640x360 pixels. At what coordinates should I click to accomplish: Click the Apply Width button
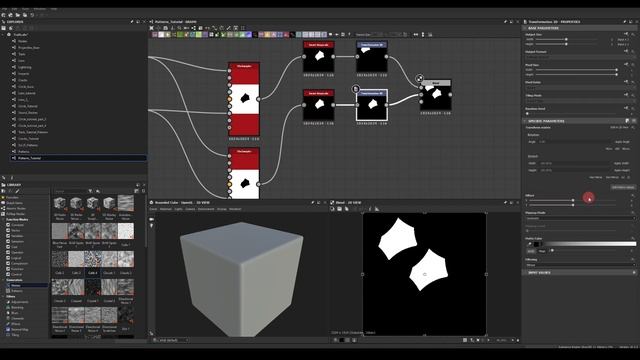(622, 163)
